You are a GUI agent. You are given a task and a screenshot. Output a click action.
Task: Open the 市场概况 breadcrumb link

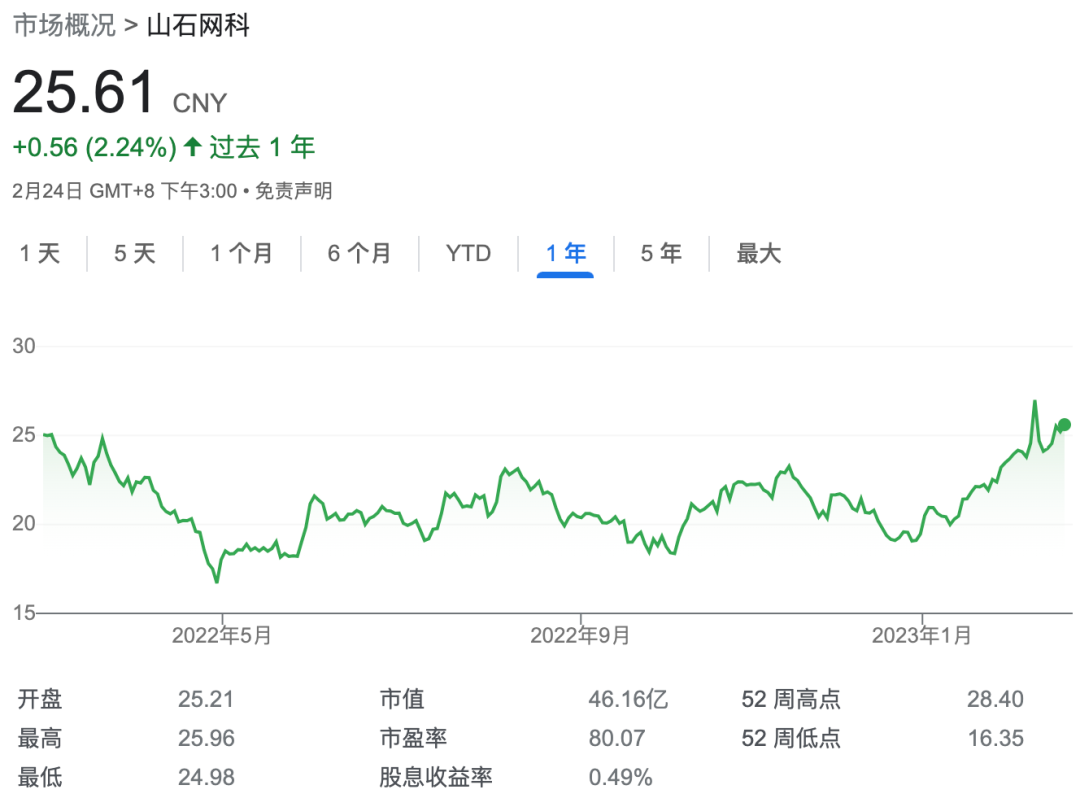(x=64, y=25)
